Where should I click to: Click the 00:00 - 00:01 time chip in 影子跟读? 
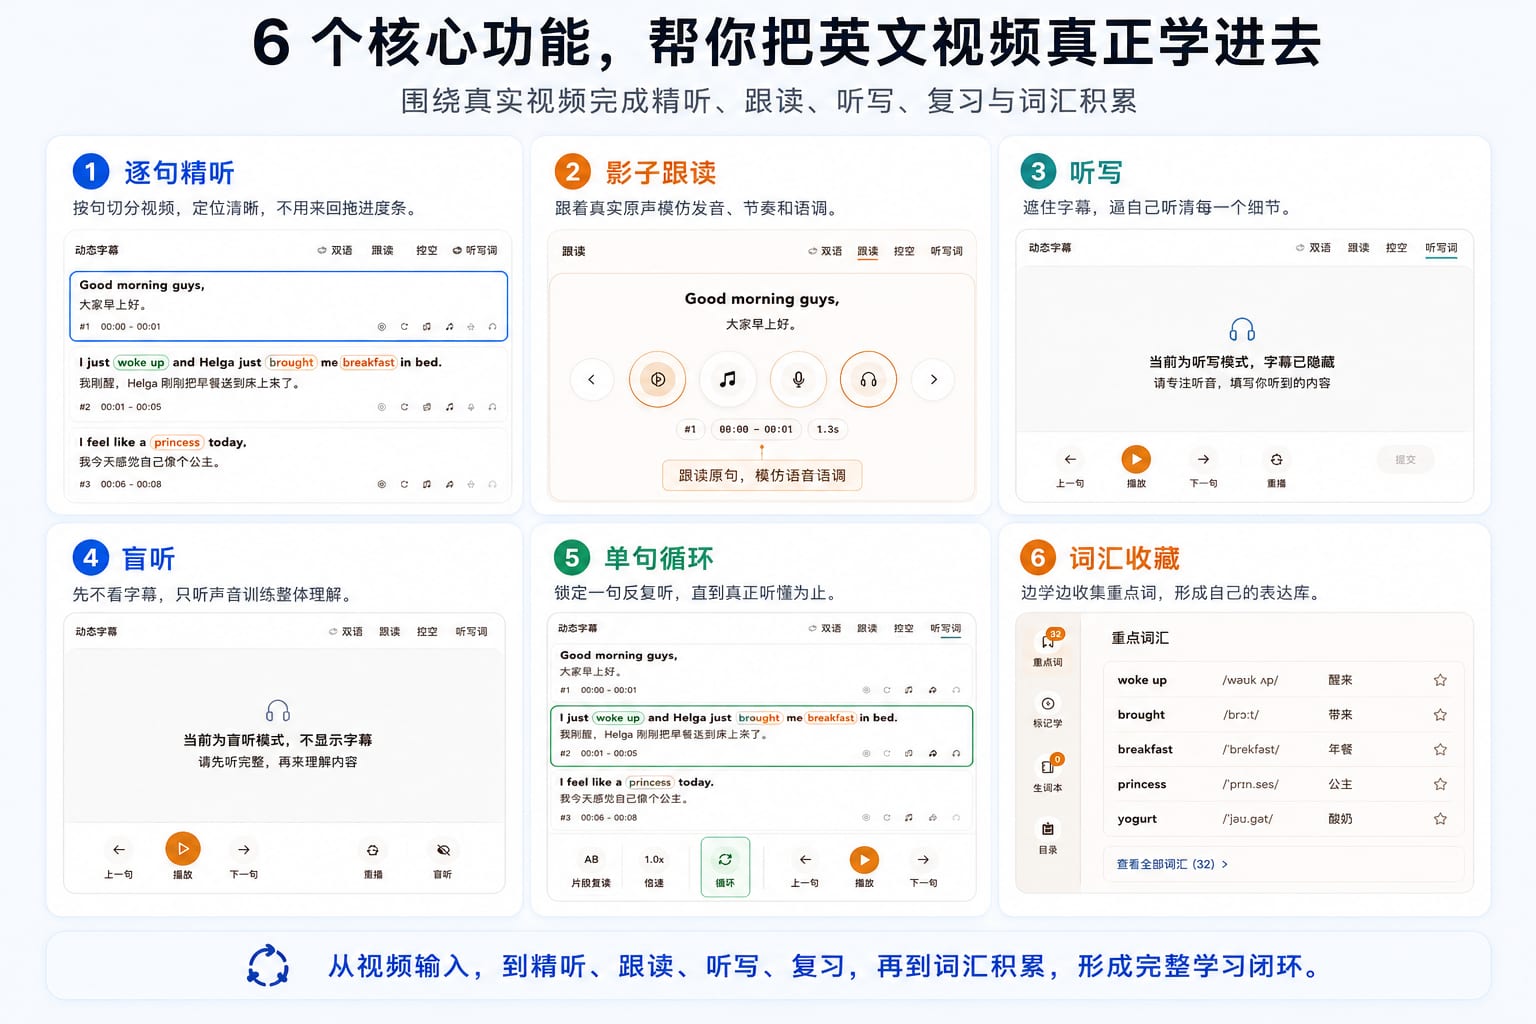point(756,429)
